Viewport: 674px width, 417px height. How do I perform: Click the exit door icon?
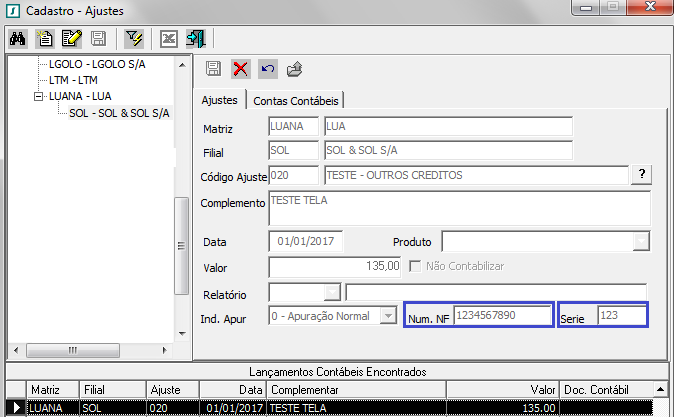click(195, 39)
